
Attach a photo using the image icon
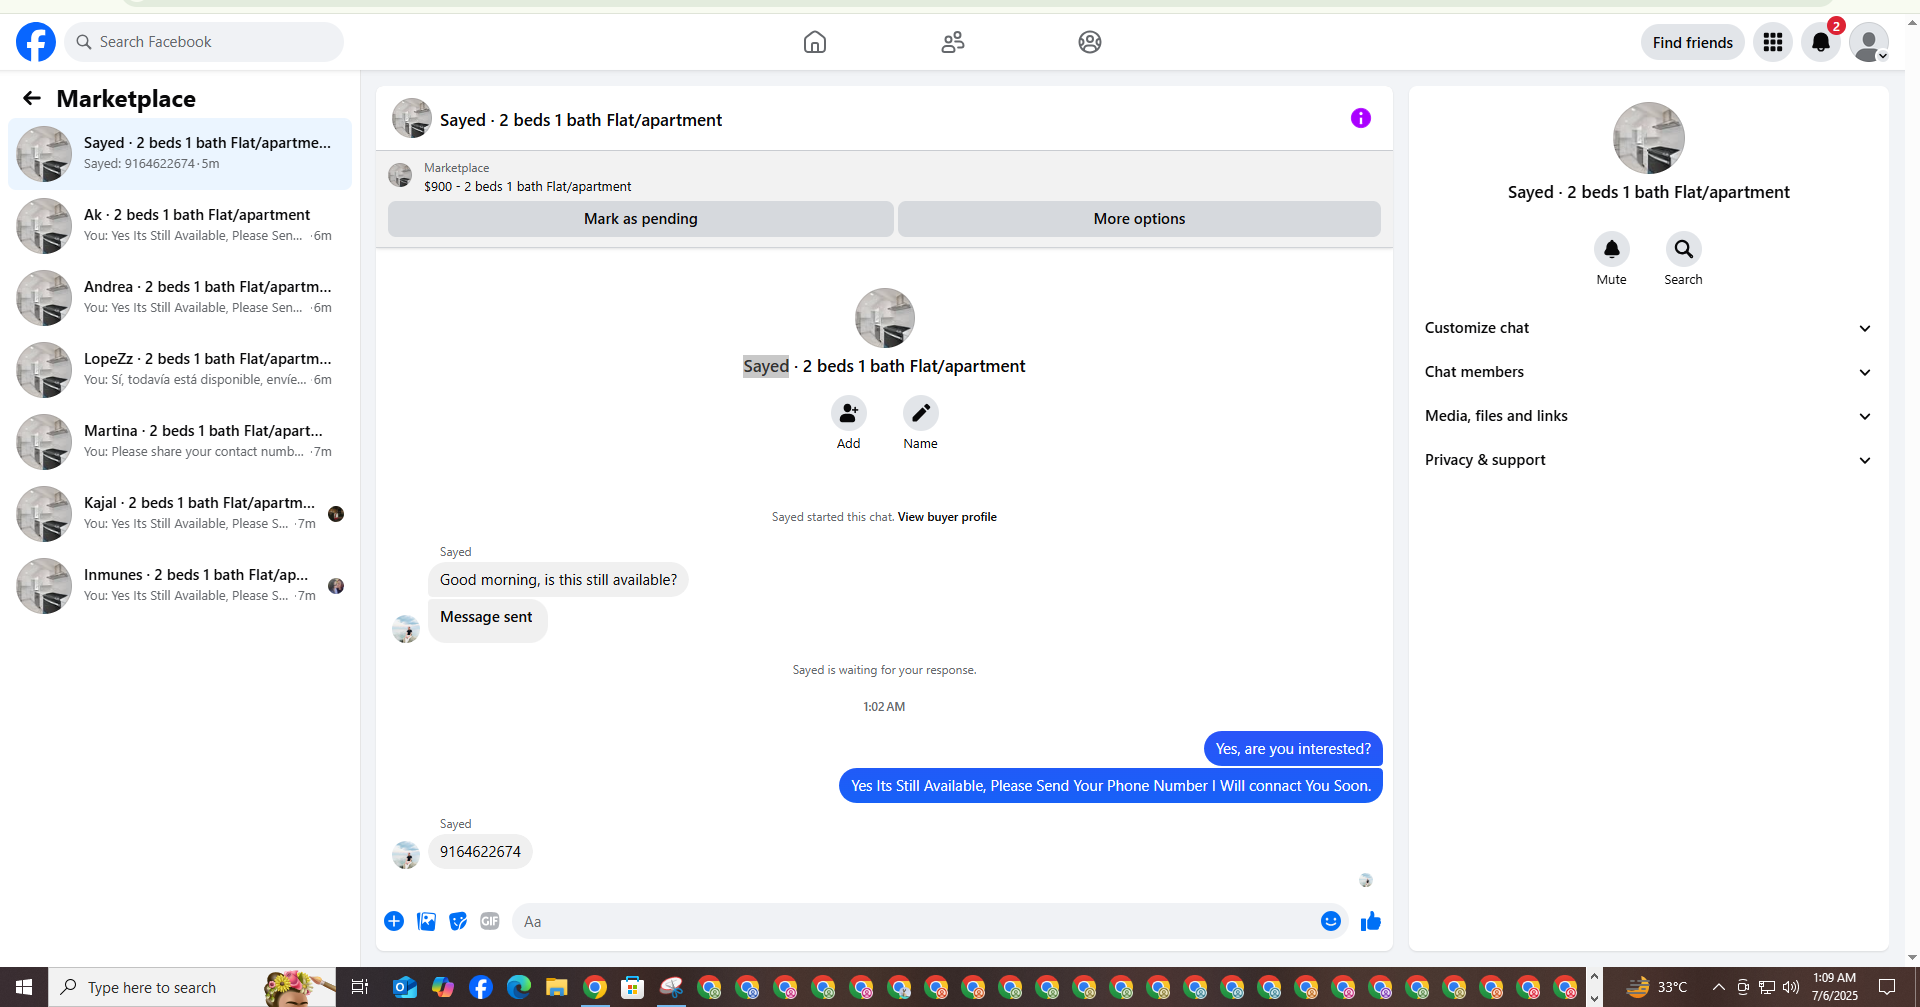pos(426,921)
